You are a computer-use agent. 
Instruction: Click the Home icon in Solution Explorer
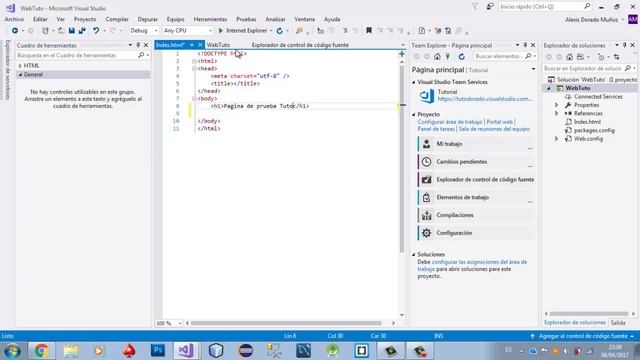(x=569, y=57)
